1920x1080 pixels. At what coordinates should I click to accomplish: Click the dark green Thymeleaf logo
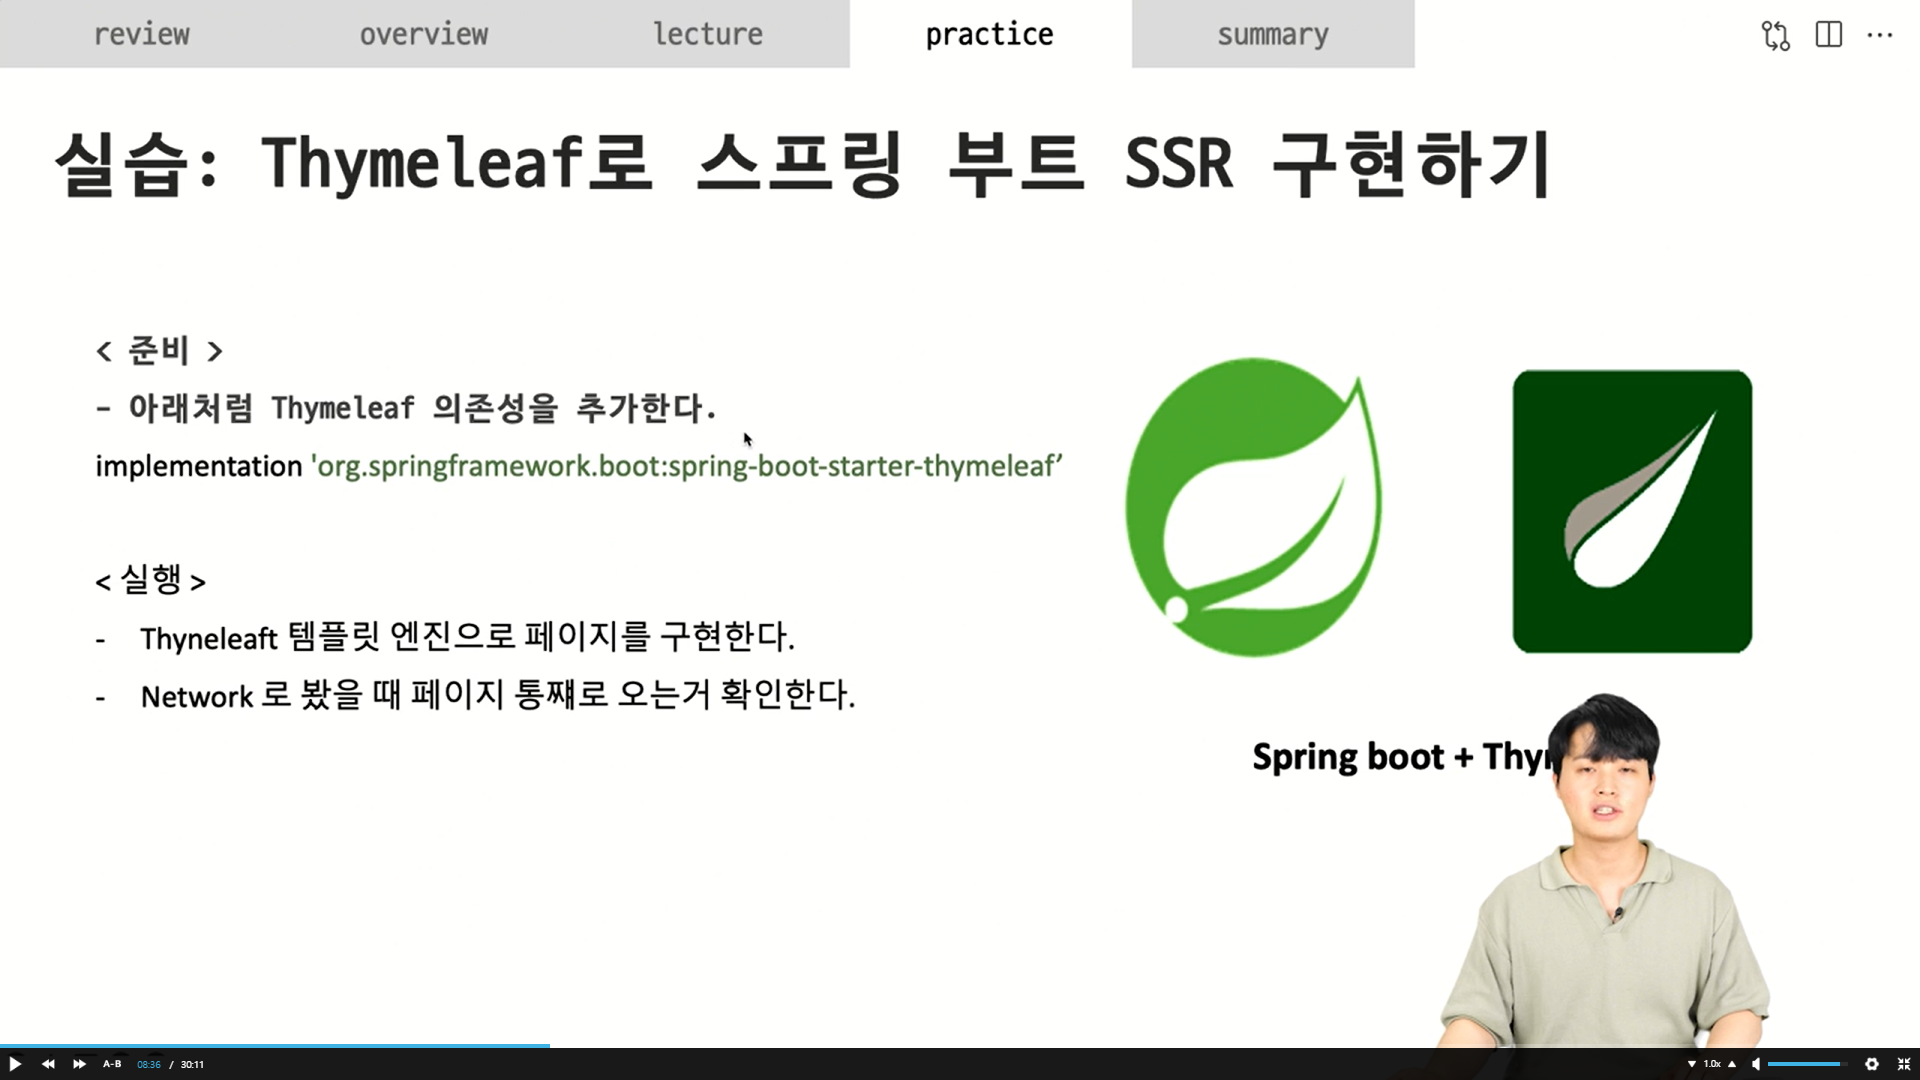1632,511
